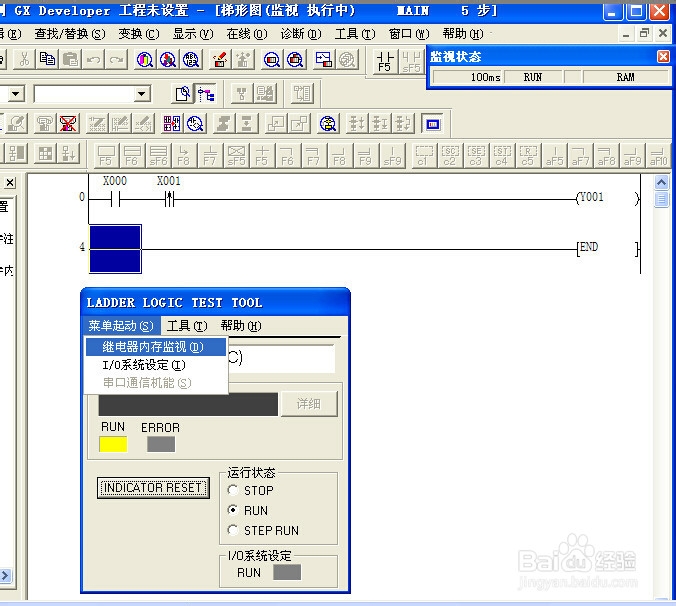Image resolution: width=676 pixels, height=606 pixels.
Task: Click the INDICATOR RESET button
Action: click(x=153, y=487)
